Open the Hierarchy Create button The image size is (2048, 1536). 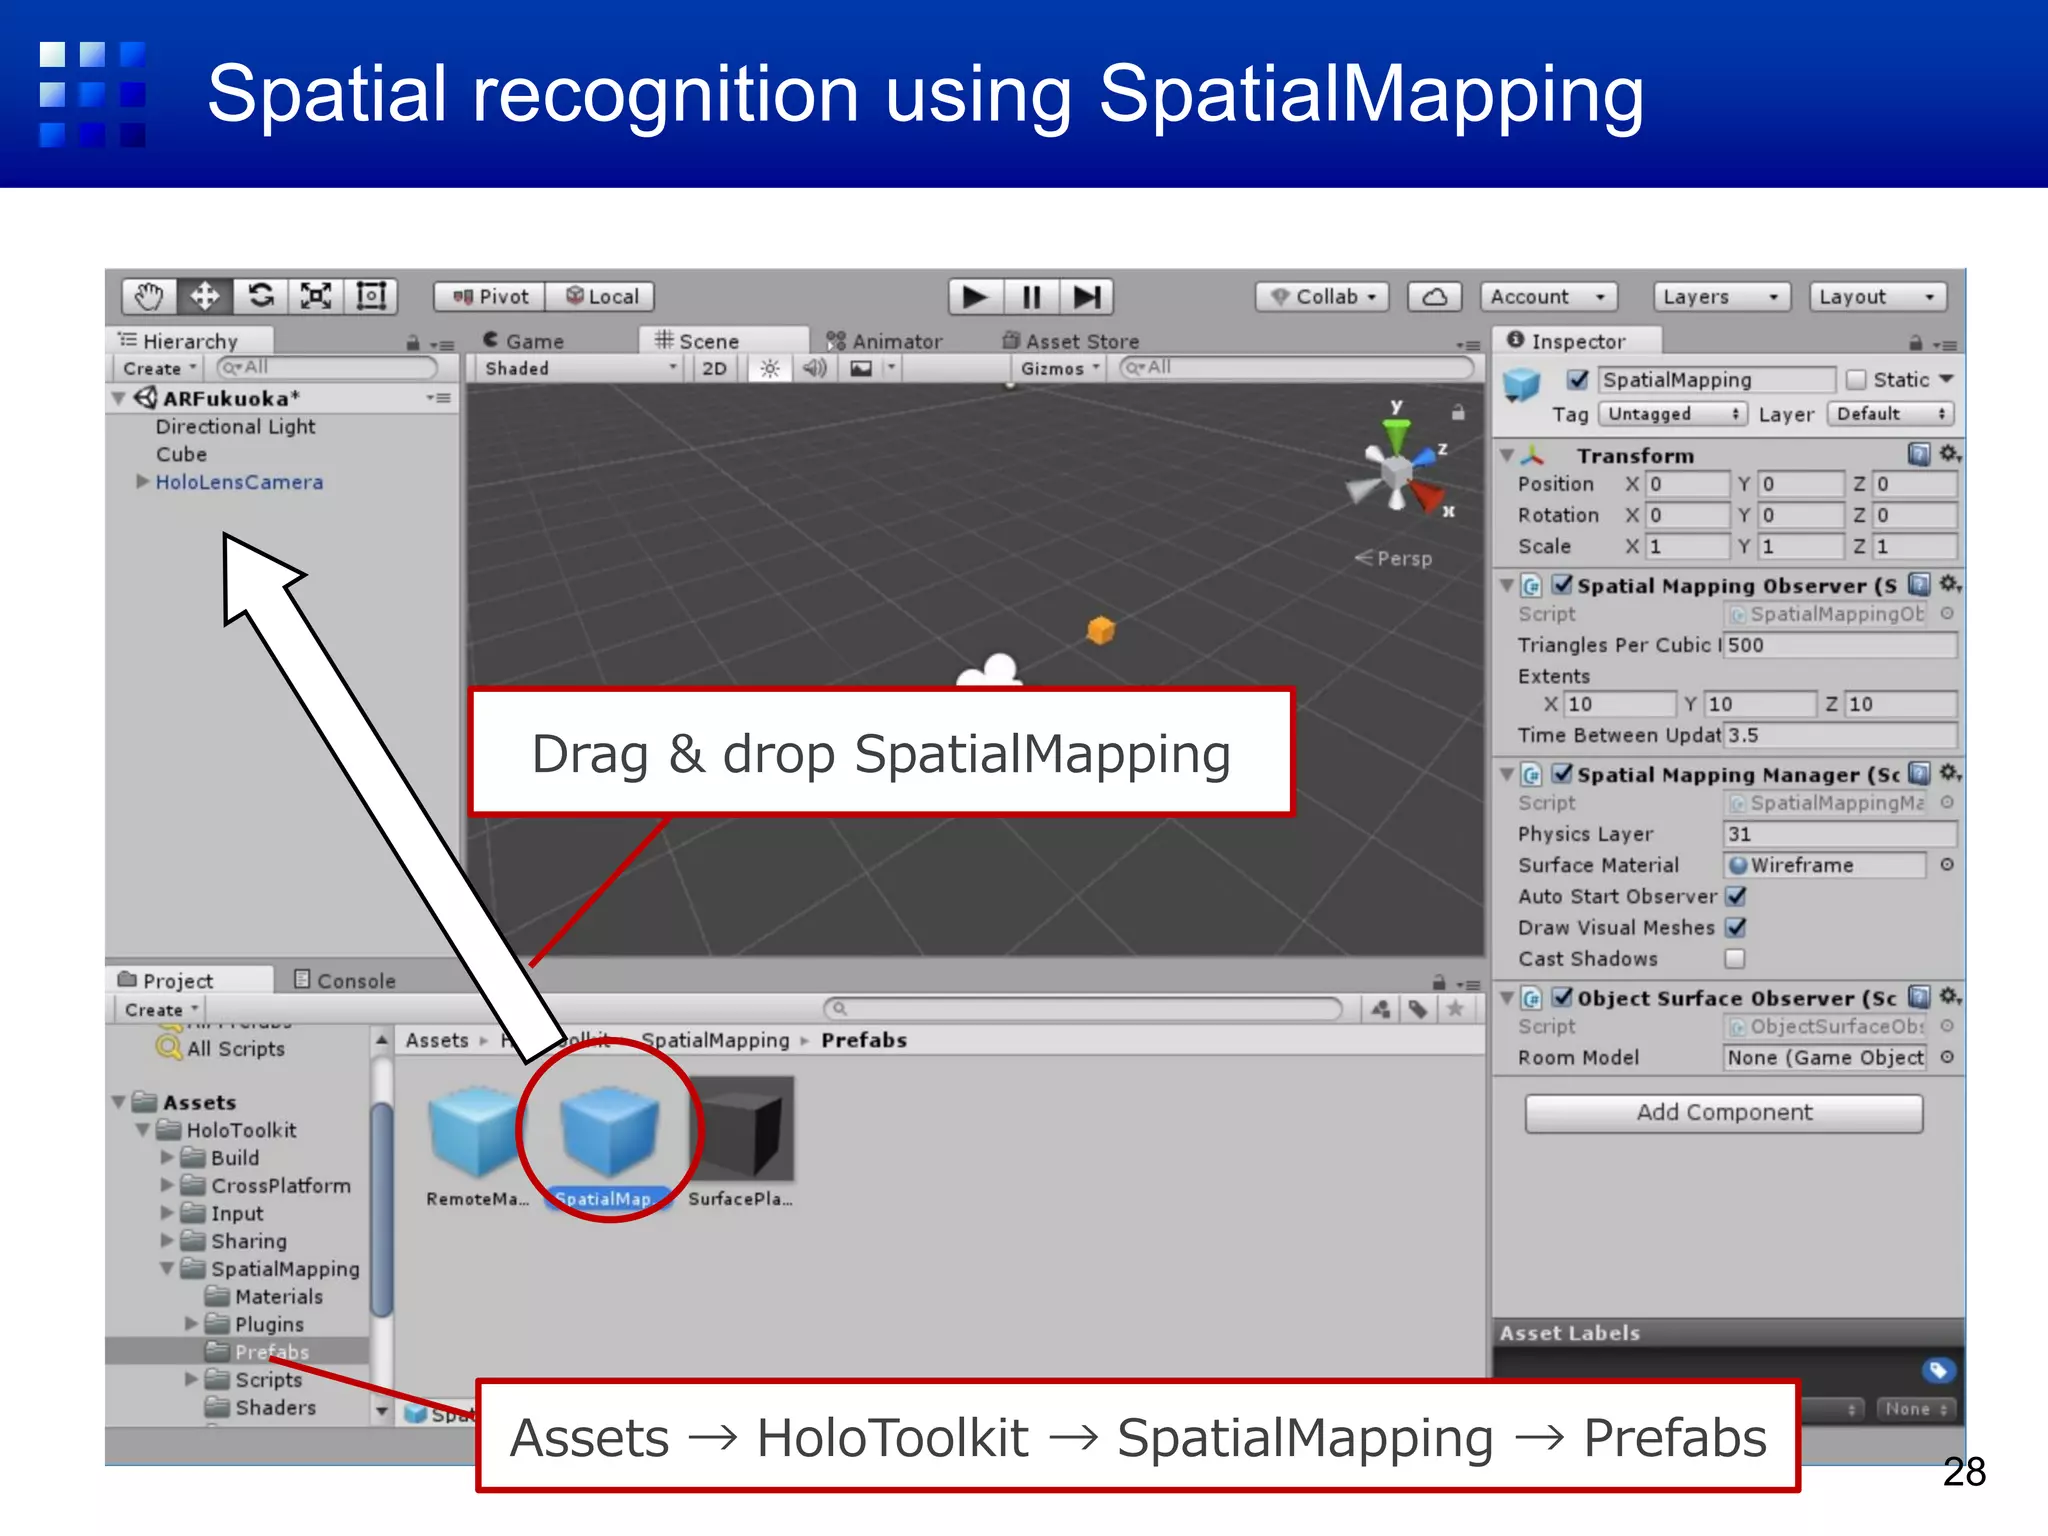pos(158,369)
